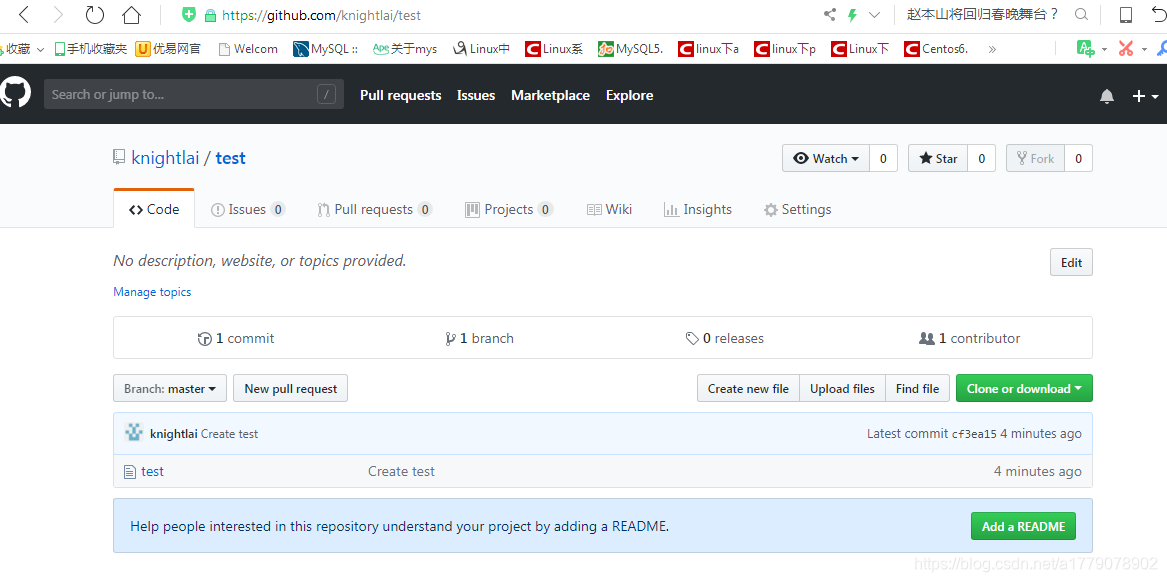
Task: Click the green shield security icon
Action: pos(190,14)
